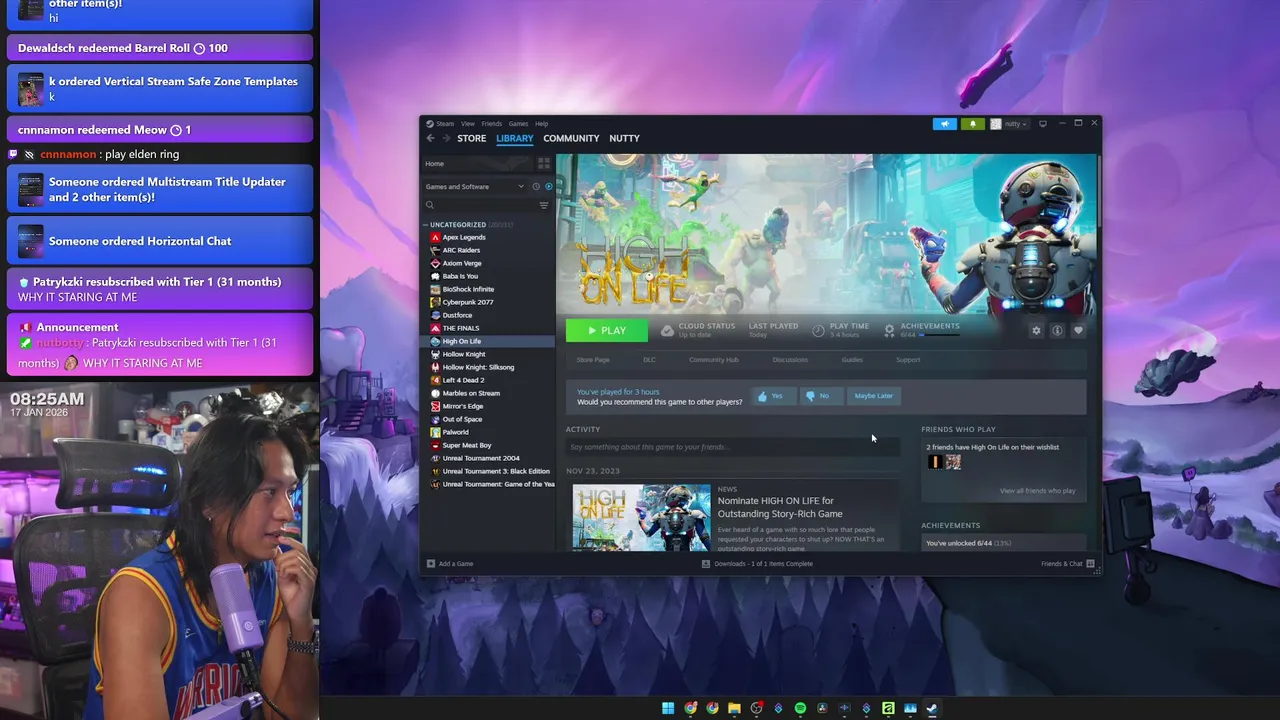Open the Discussions link

(790, 360)
